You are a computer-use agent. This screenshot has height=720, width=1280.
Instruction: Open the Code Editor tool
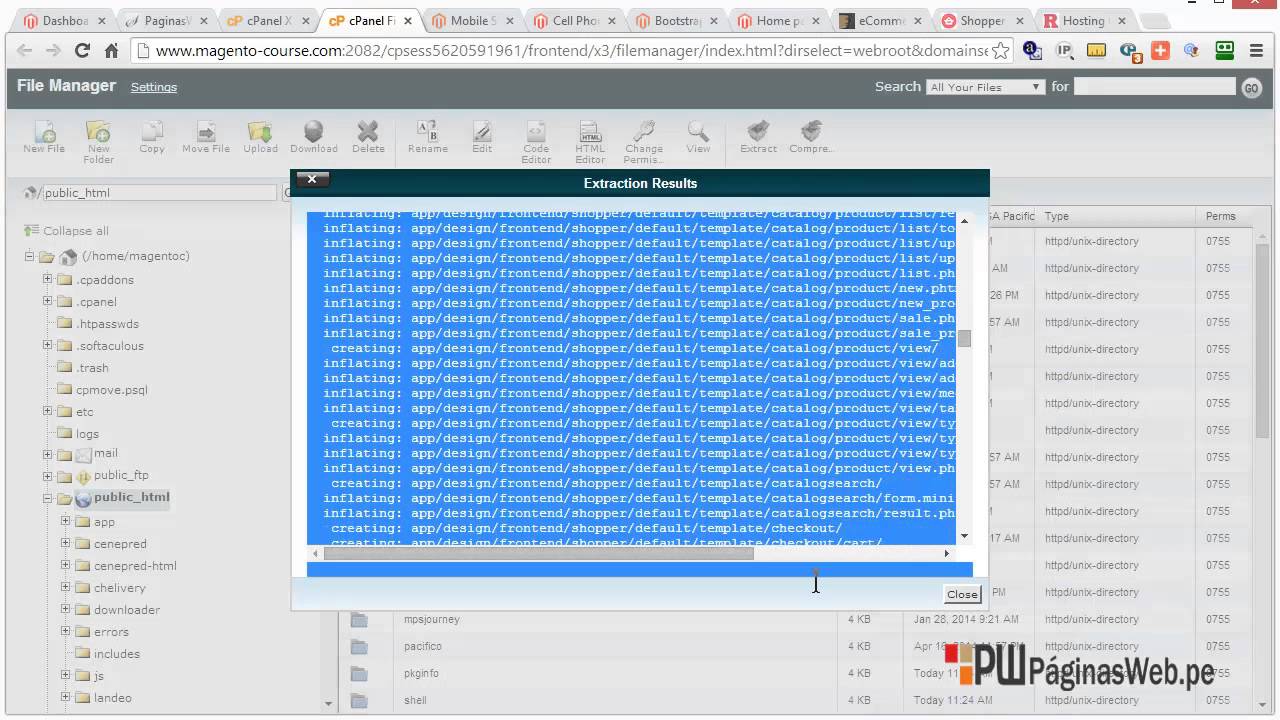[x=536, y=142]
